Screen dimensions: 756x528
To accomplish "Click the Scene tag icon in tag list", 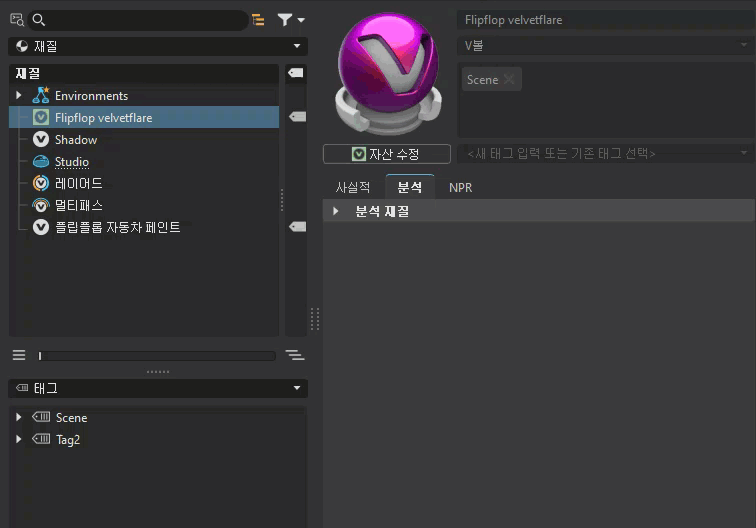I will (41, 417).
